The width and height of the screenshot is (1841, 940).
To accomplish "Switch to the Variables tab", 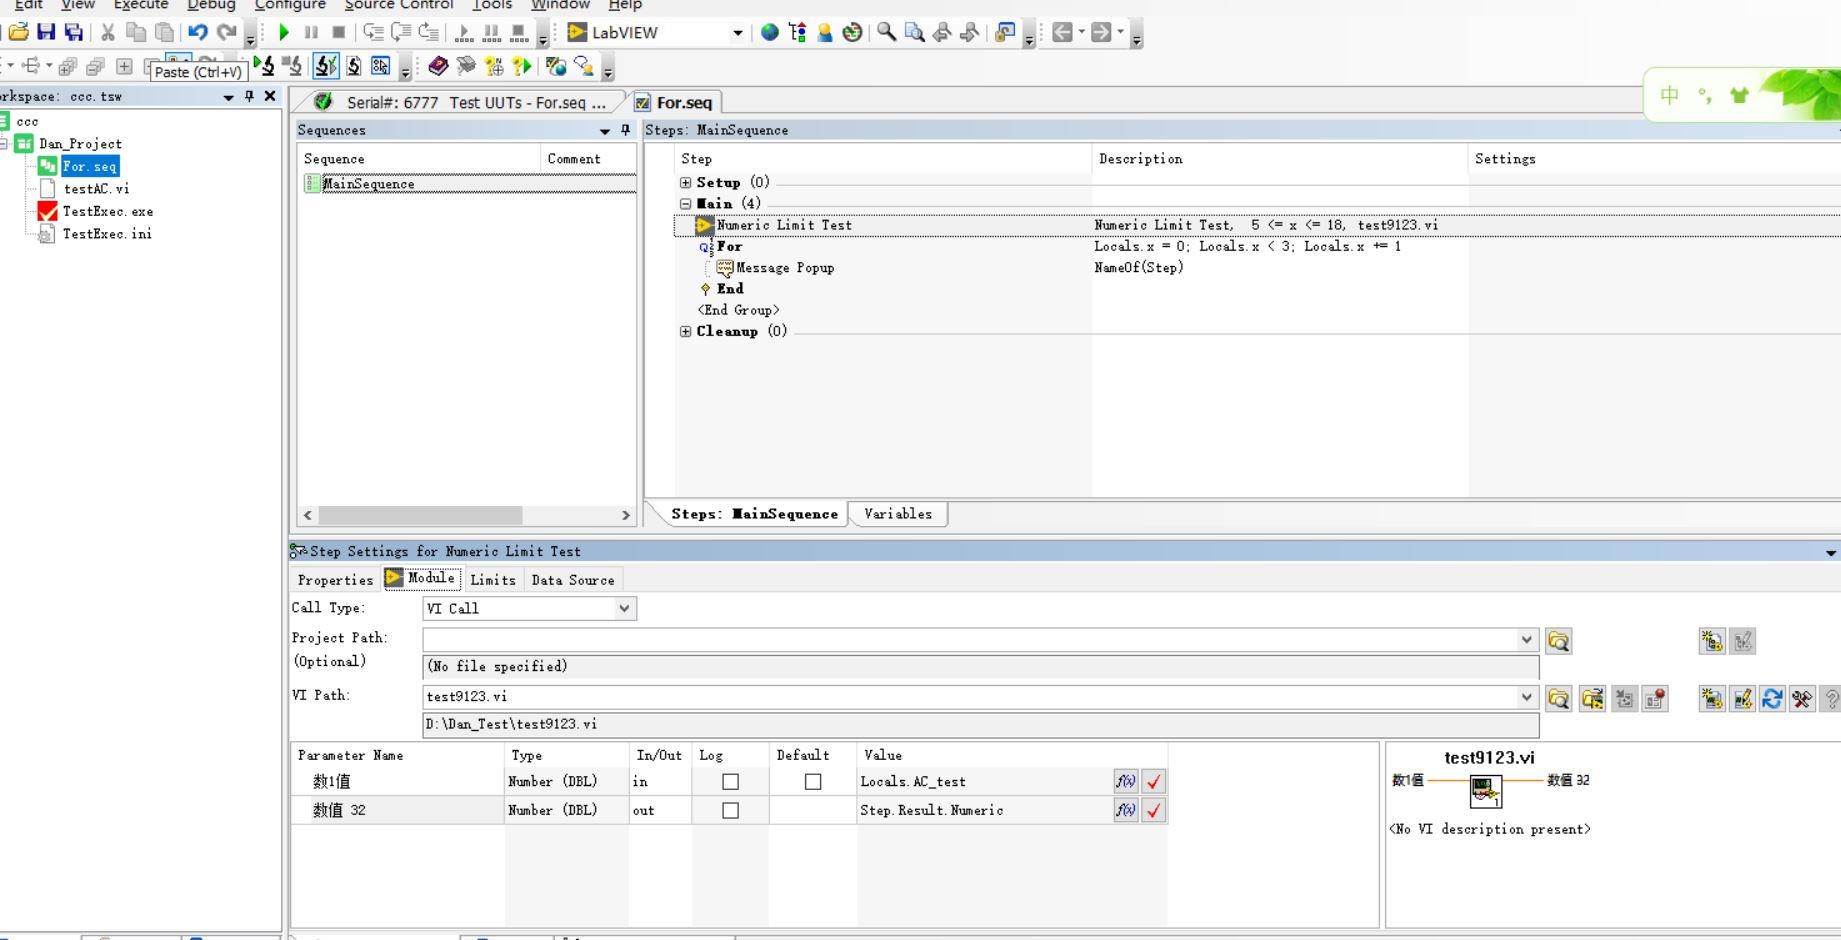I will pyautogui.click(x=897, y=514).
